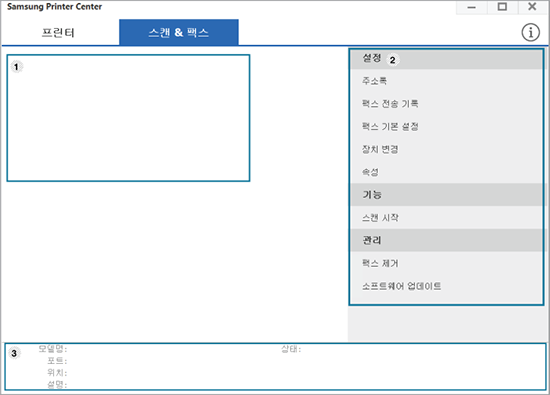Screen dimensions: 550x395
Task: Close the Samsung Printer Center window
Action: pyautogui.click(x=532, y=7)
